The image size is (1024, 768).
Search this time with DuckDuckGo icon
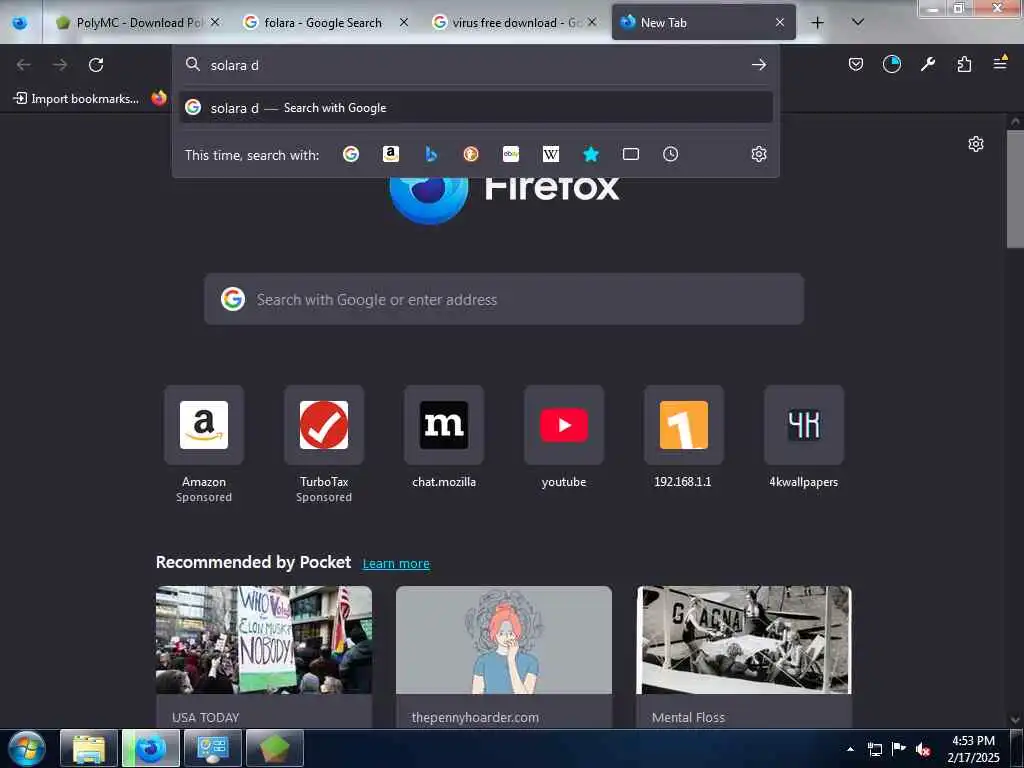coord(471,154)
